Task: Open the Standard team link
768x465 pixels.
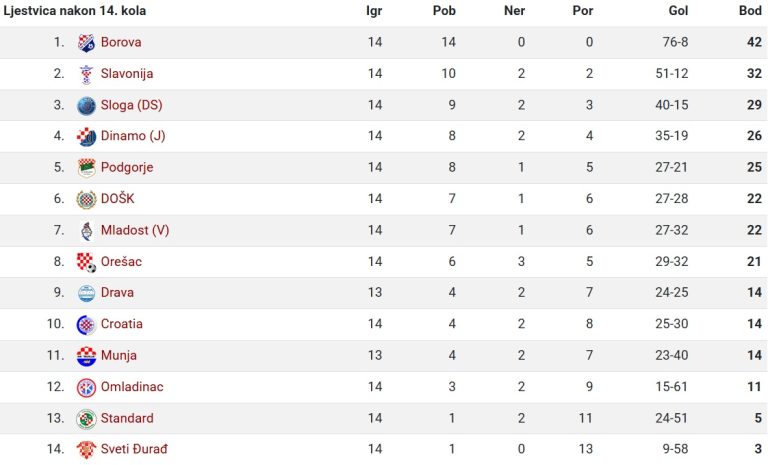Action: [x=127, y=418]
